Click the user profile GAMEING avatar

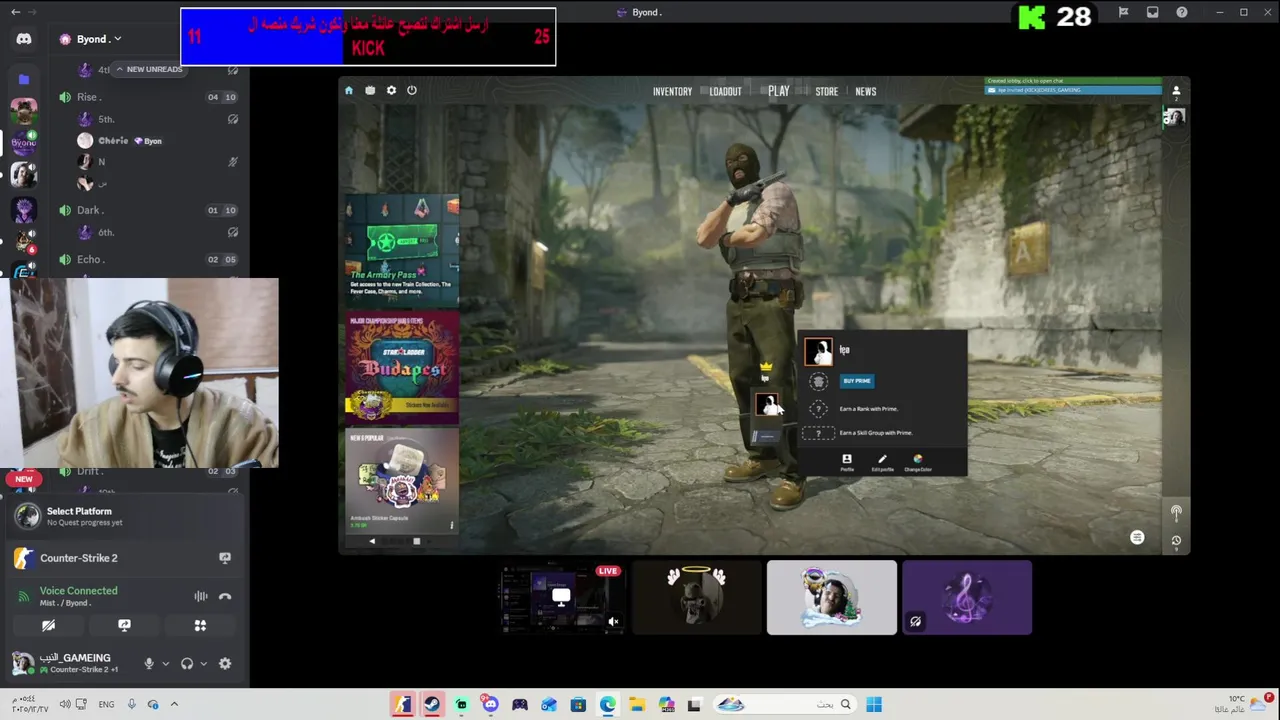point(22,663)
